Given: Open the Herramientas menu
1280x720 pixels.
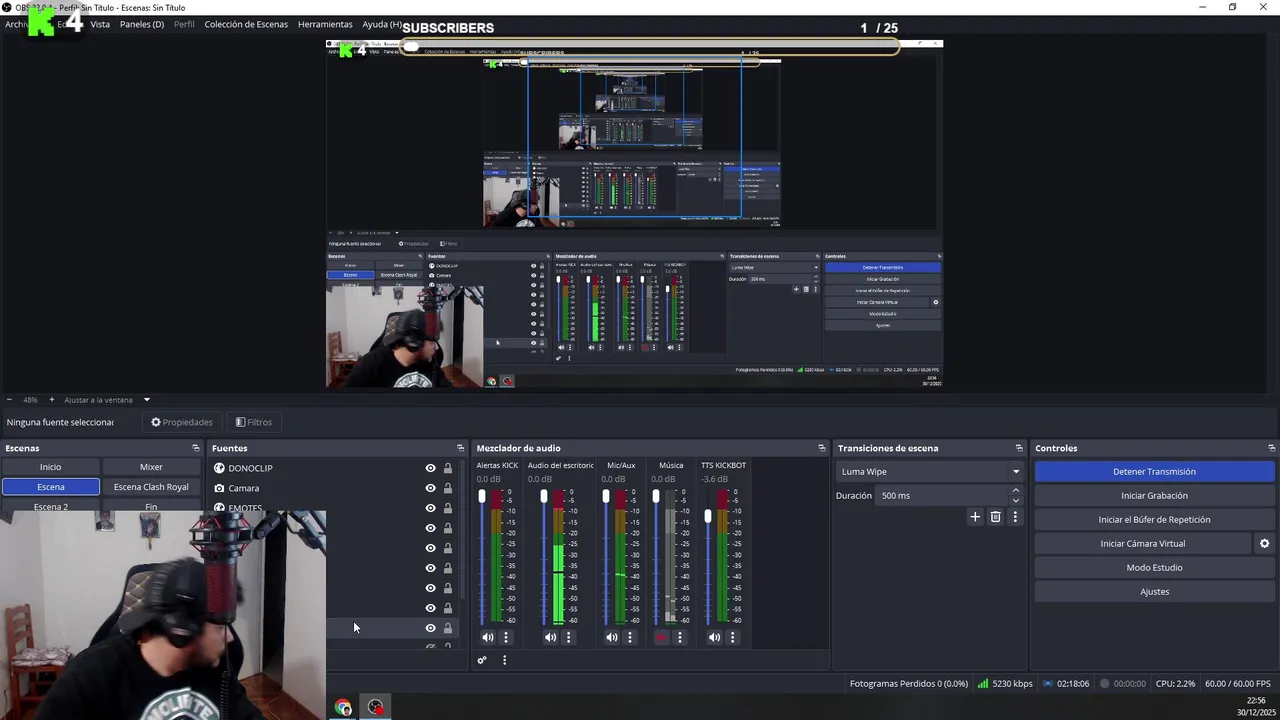Looking at the screenshot, I should (325, 24).
